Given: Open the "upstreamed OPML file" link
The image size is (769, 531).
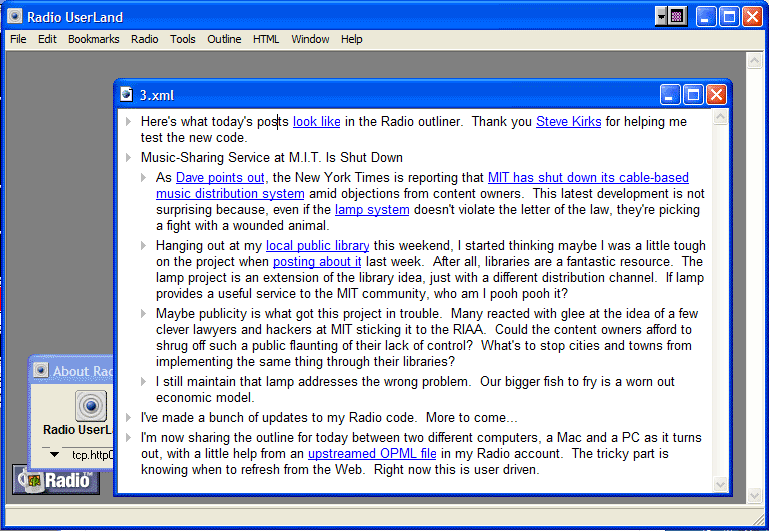Looking at the screenshot, I should pyautogui.click(x=372, y=454).
